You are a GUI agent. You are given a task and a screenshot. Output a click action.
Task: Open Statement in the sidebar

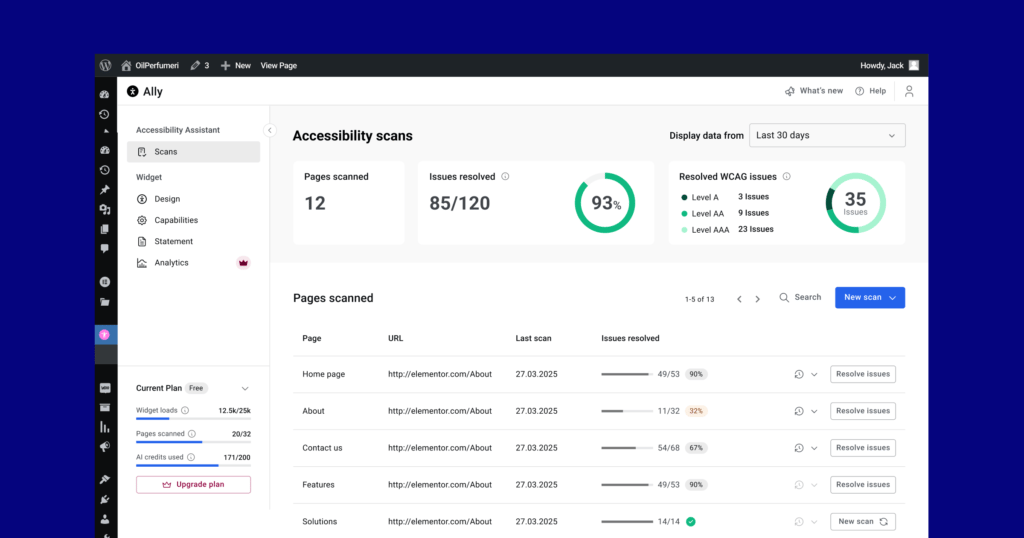[x=173, y=241]
